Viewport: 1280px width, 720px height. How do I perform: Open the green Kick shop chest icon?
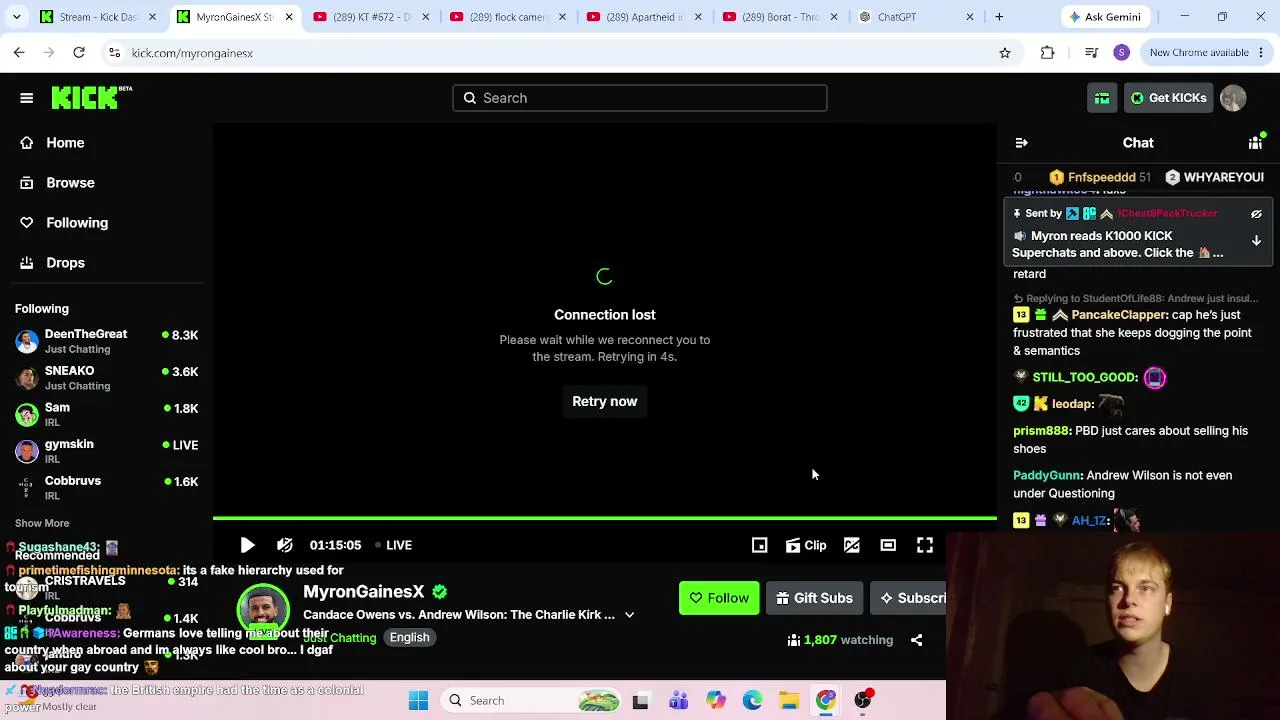point(1102,98)
